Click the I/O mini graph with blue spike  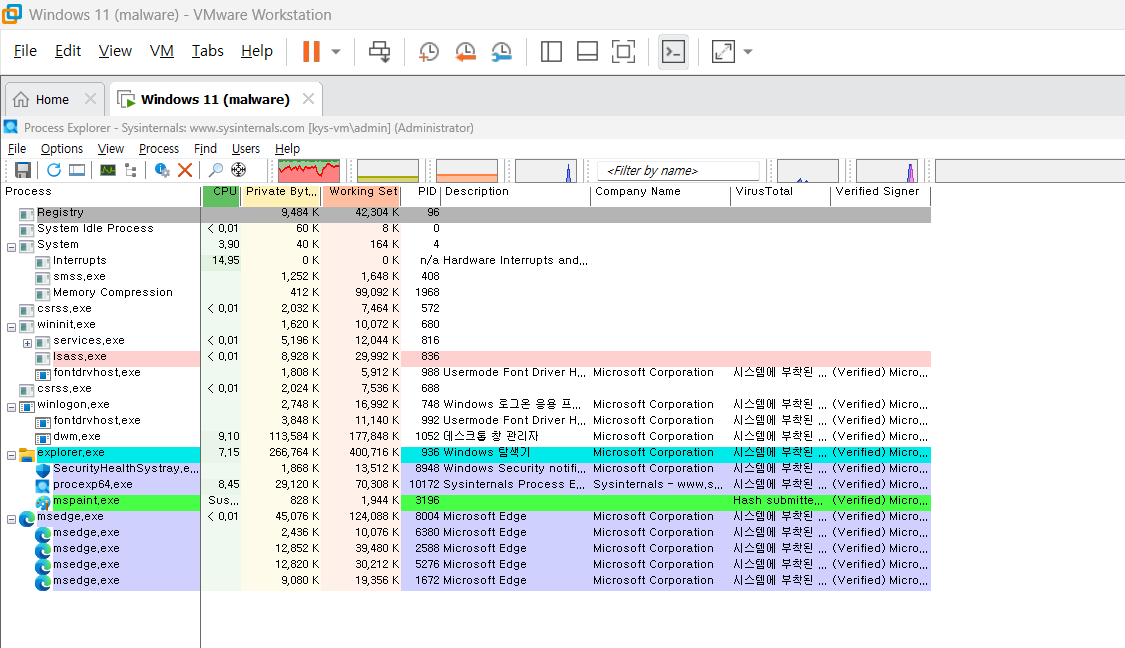pyautogui.click(x=546, y=171)
